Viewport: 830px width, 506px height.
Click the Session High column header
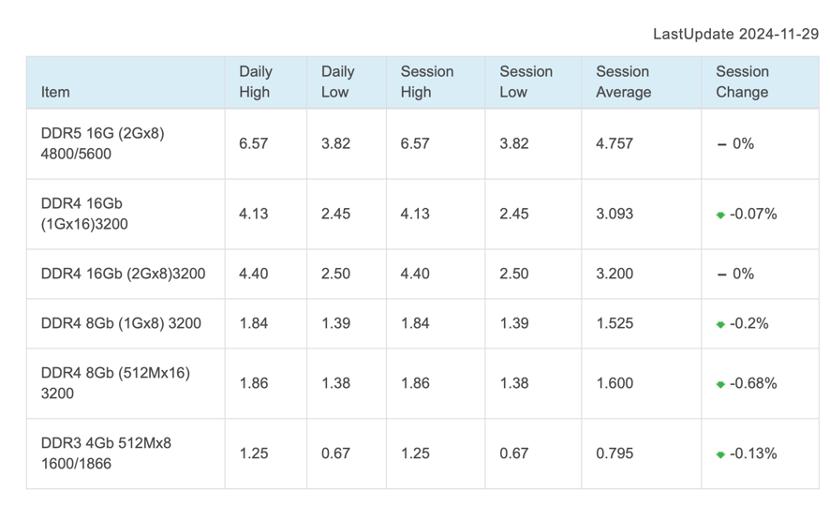pos(427,82)
